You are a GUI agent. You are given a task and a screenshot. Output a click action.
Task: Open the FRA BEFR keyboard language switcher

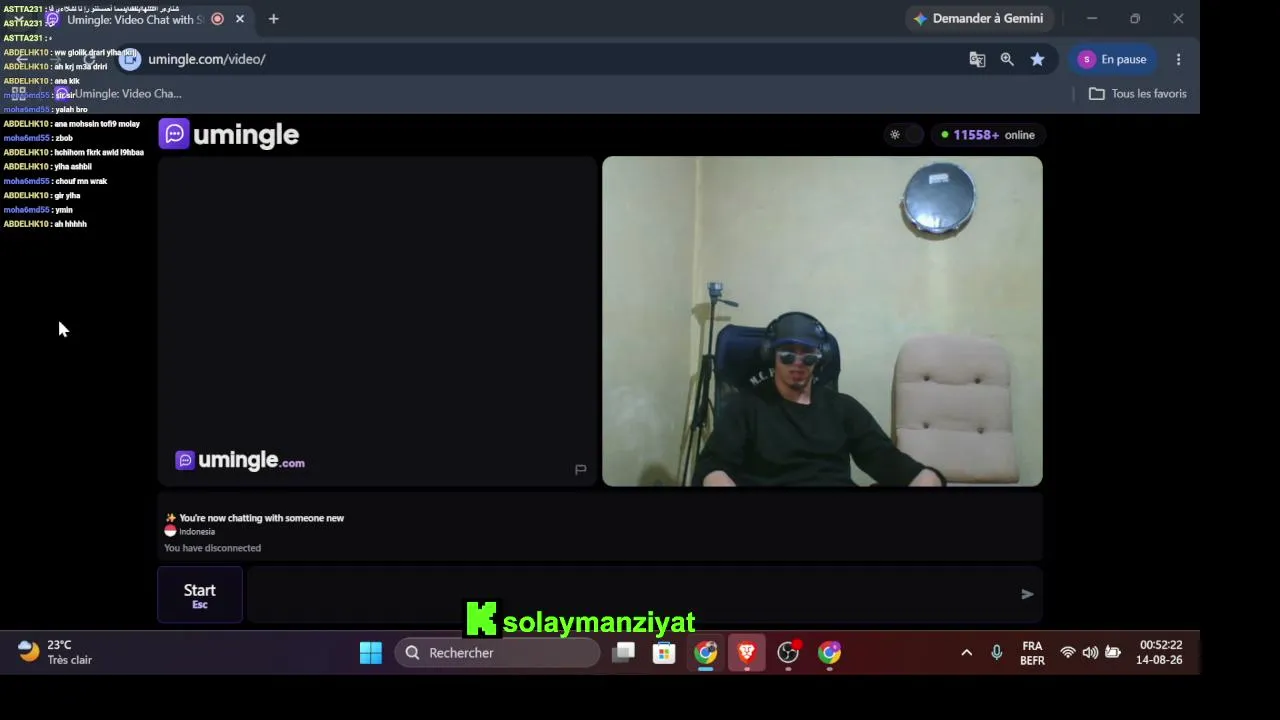point(1032,653)
